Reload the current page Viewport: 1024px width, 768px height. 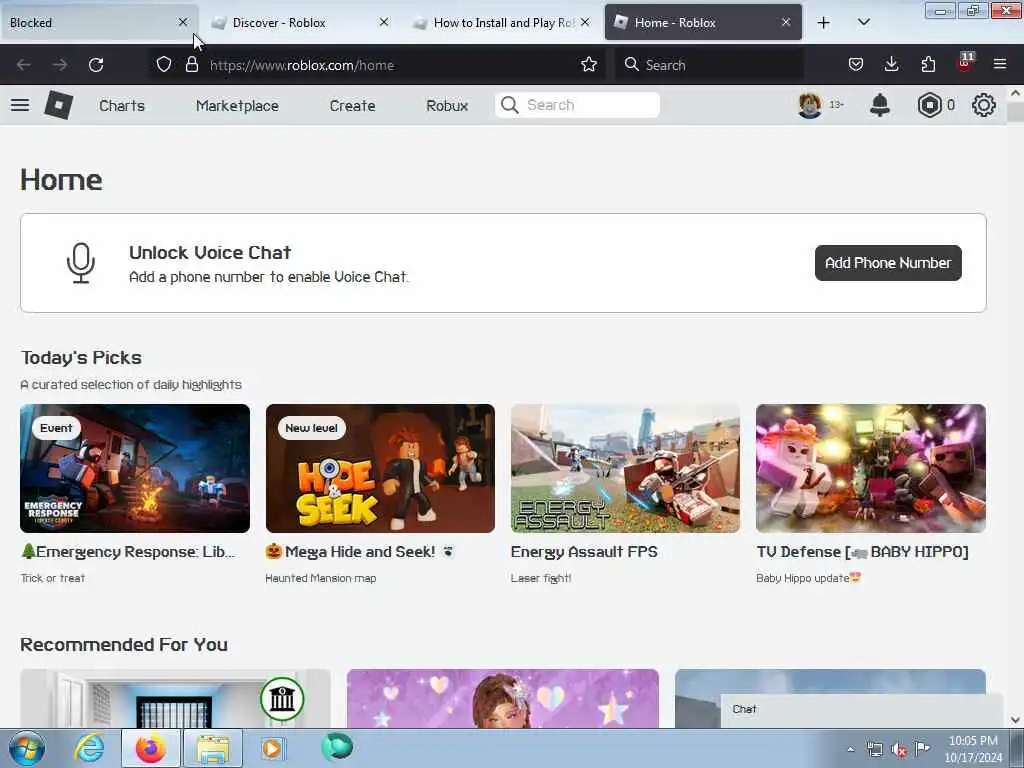pyautogui.click(x=96, y=65)
